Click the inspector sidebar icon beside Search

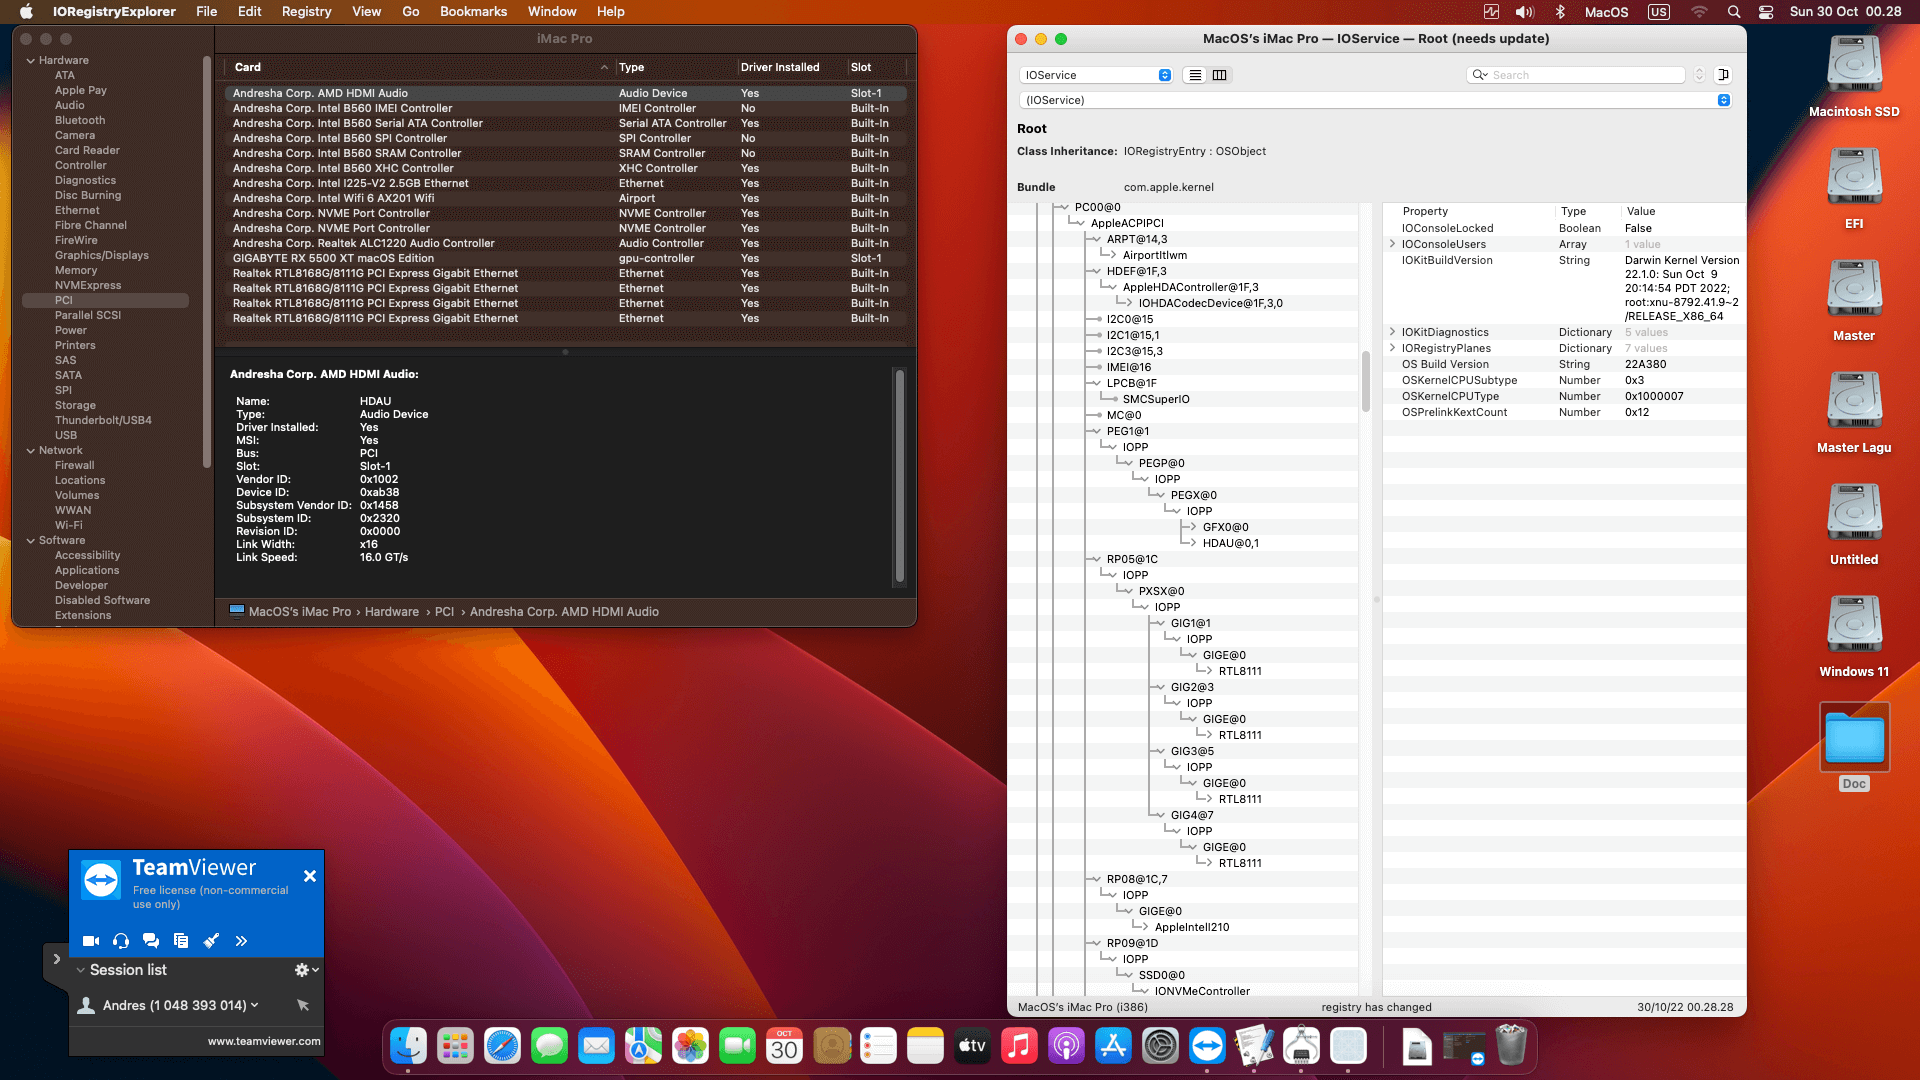click(x=1723, y=75)
